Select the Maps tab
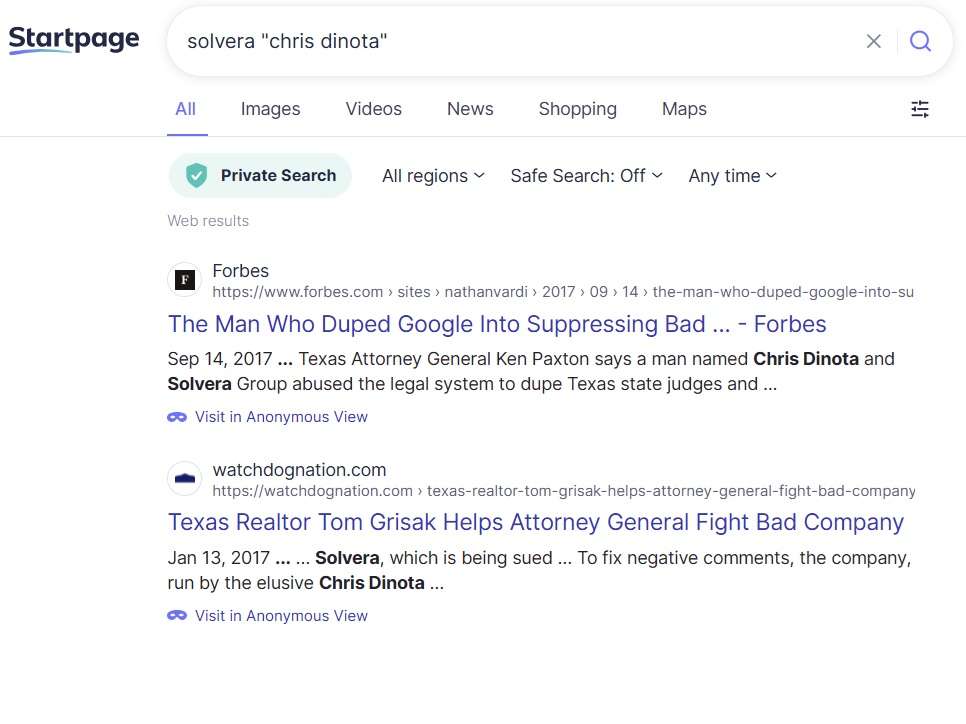 coord(684,109)
